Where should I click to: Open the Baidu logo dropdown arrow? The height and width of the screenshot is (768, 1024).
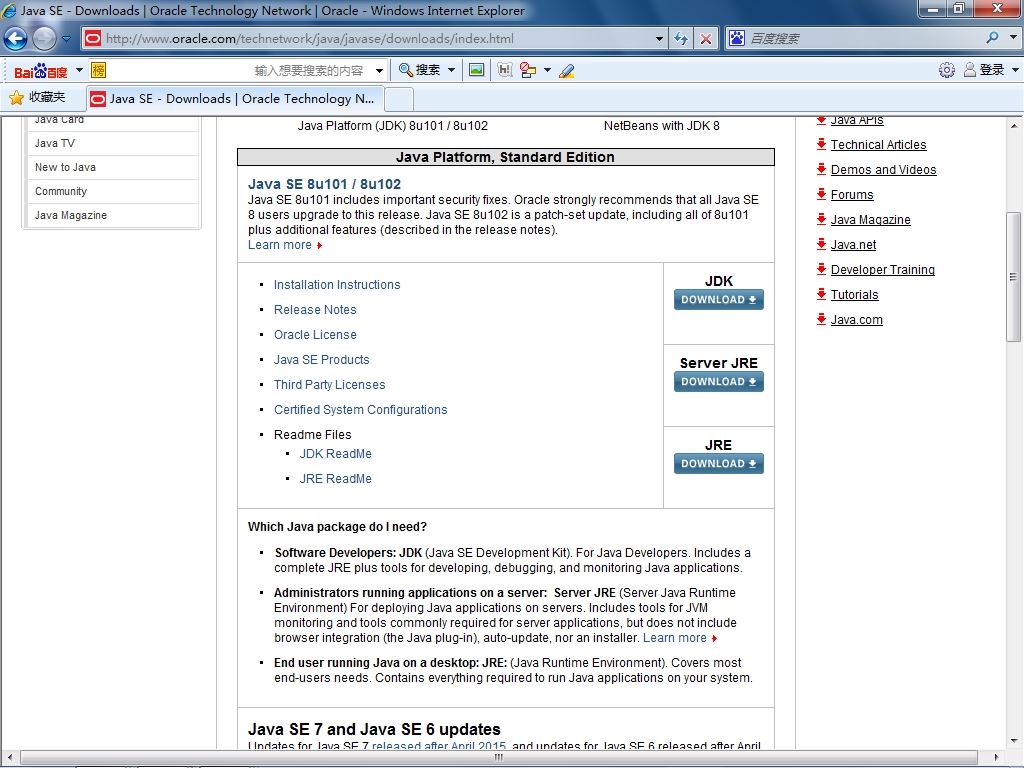tap(79, 70)
